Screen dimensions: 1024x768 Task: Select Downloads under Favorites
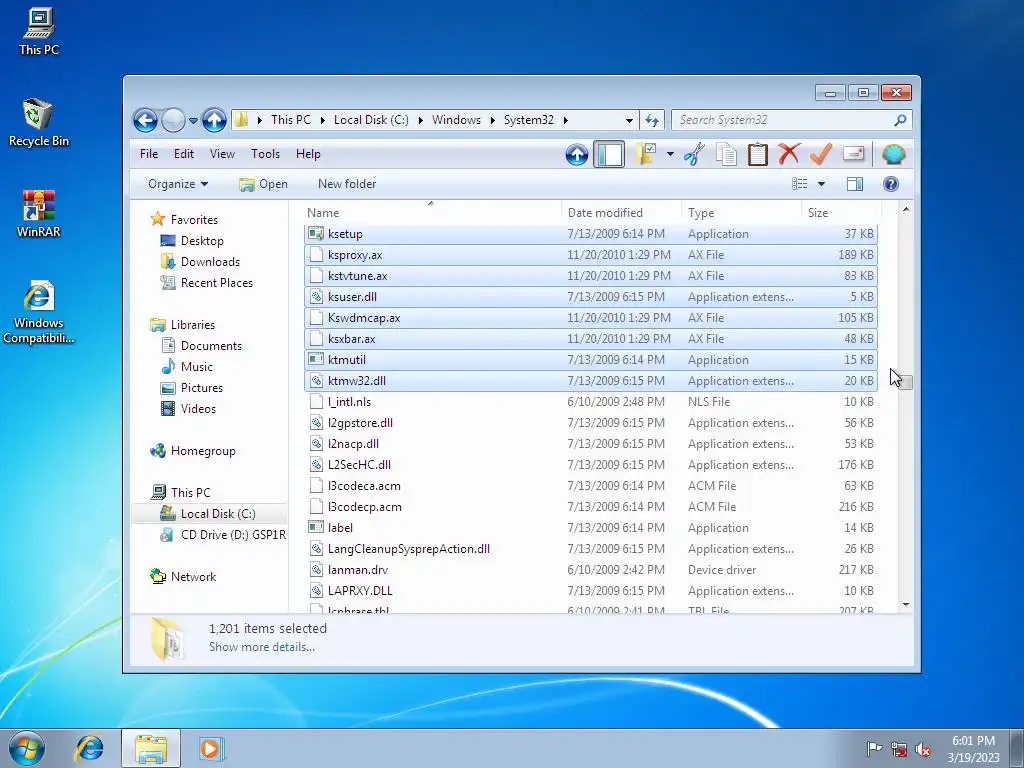click(210, 262)
